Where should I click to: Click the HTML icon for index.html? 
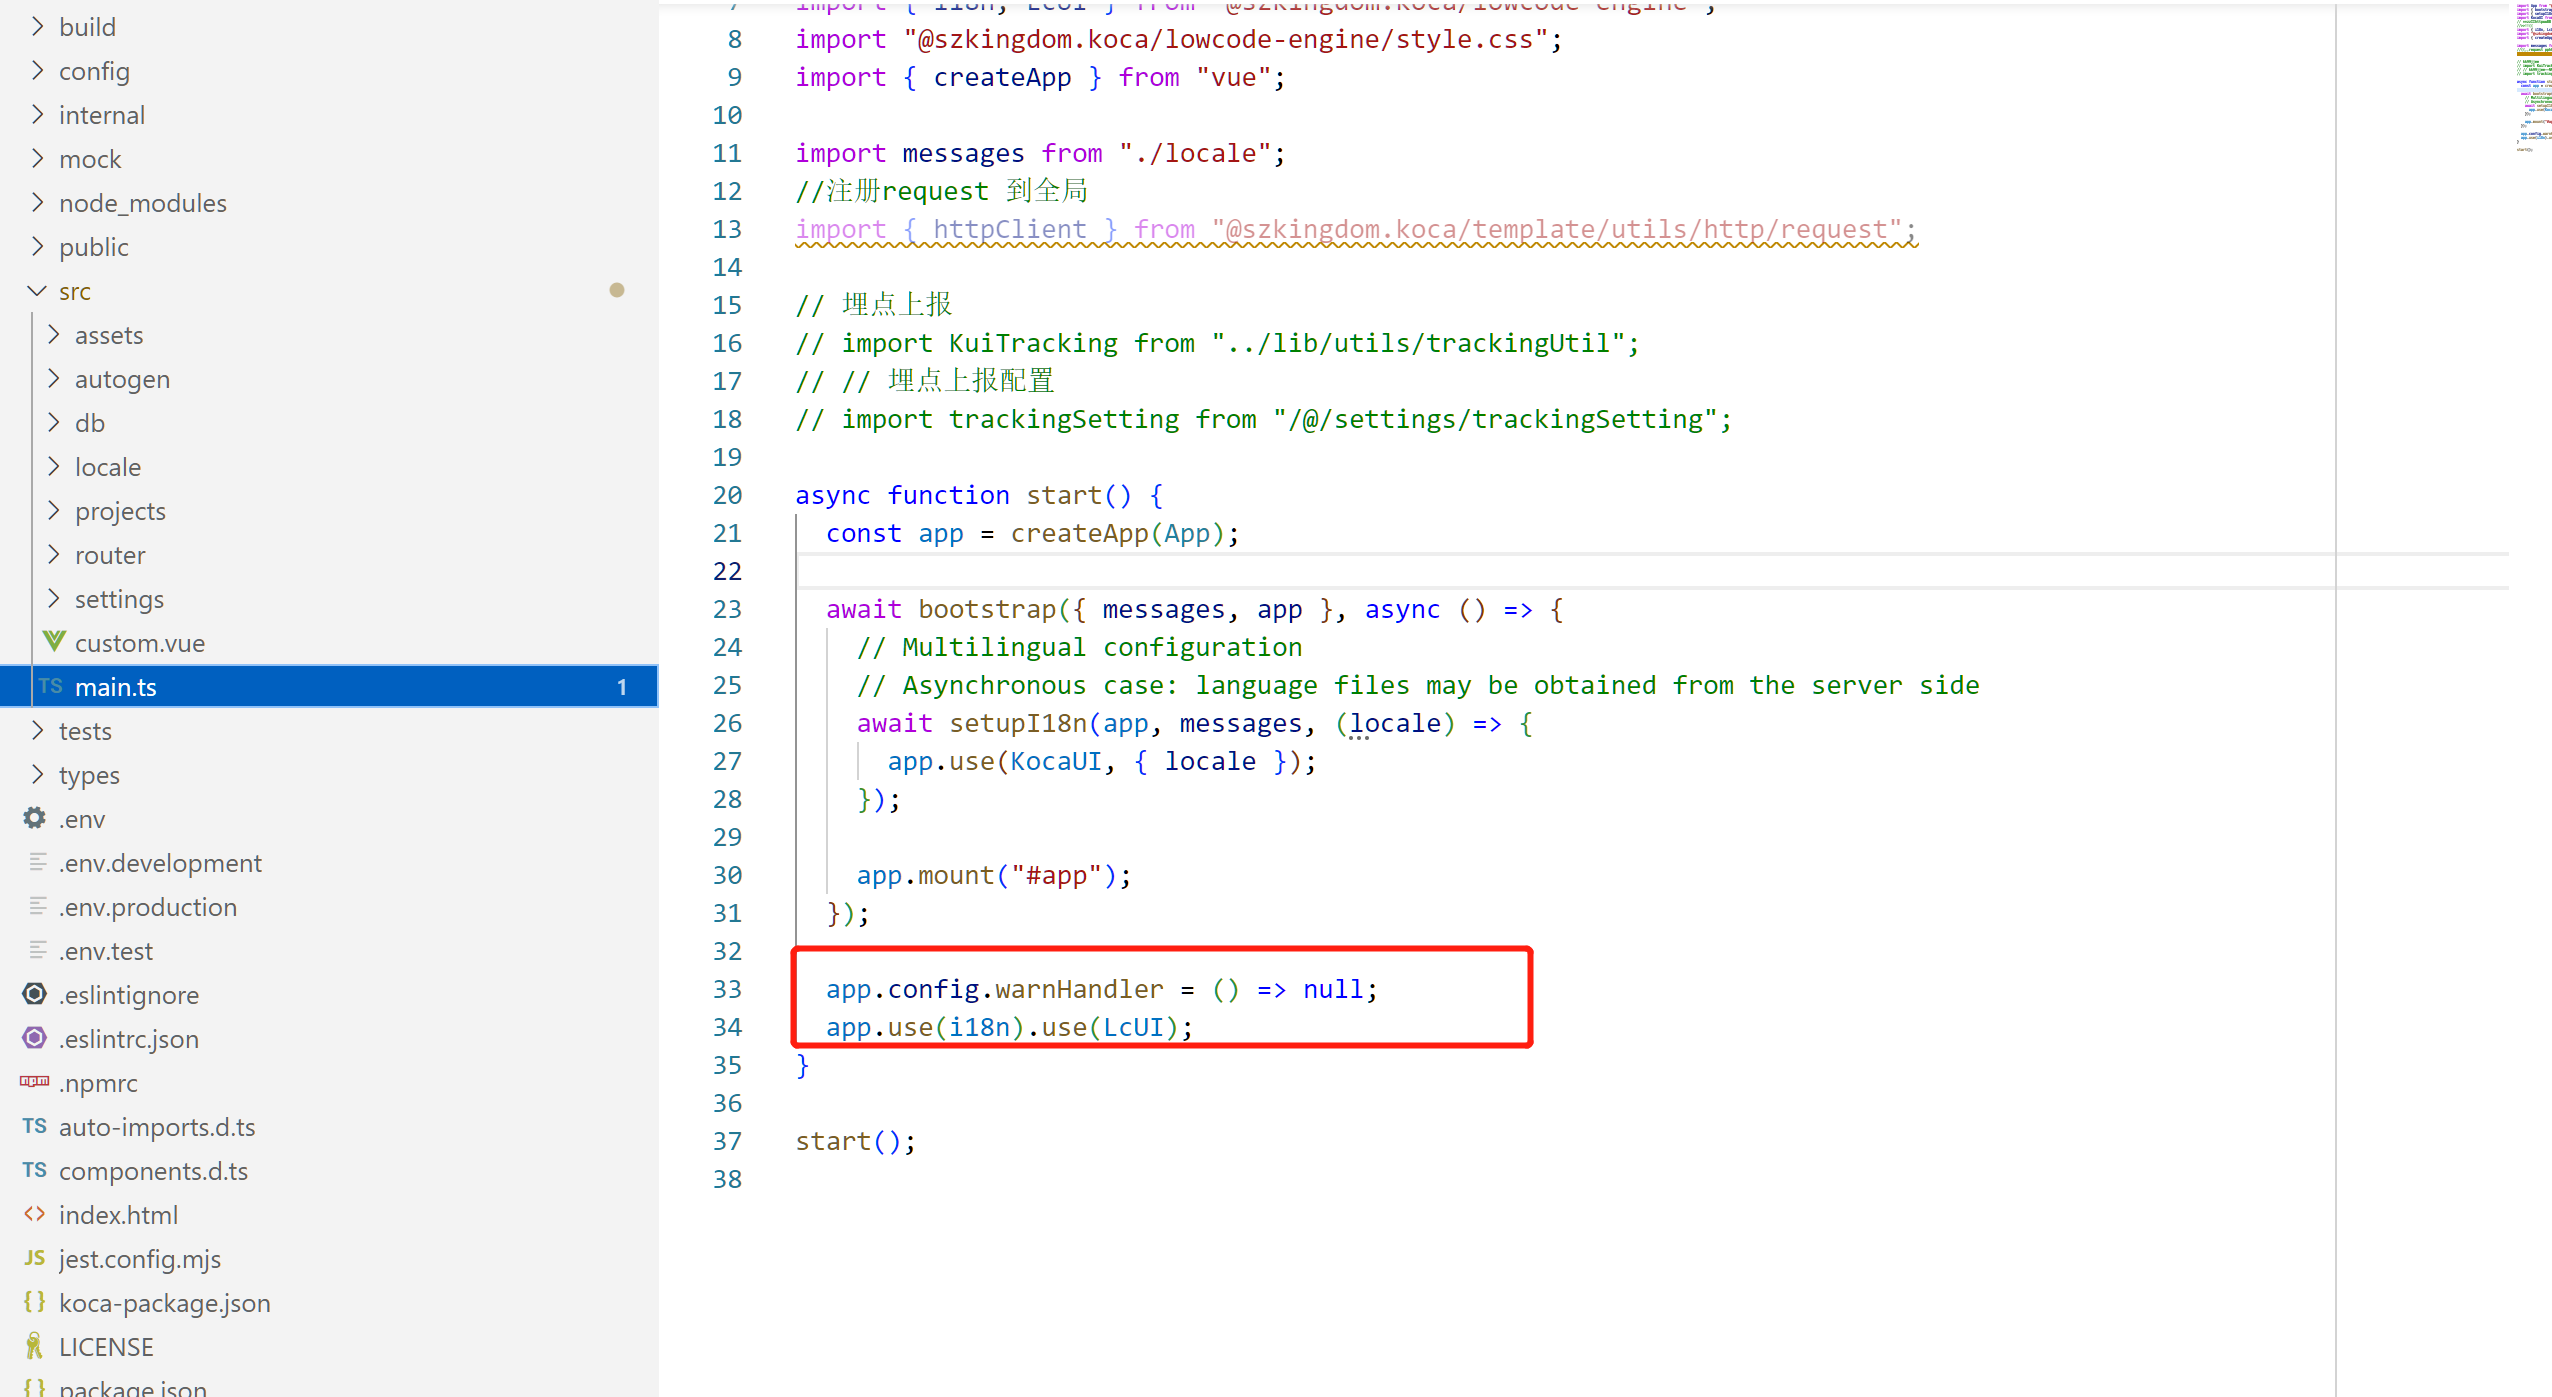tap(35, 1214)
